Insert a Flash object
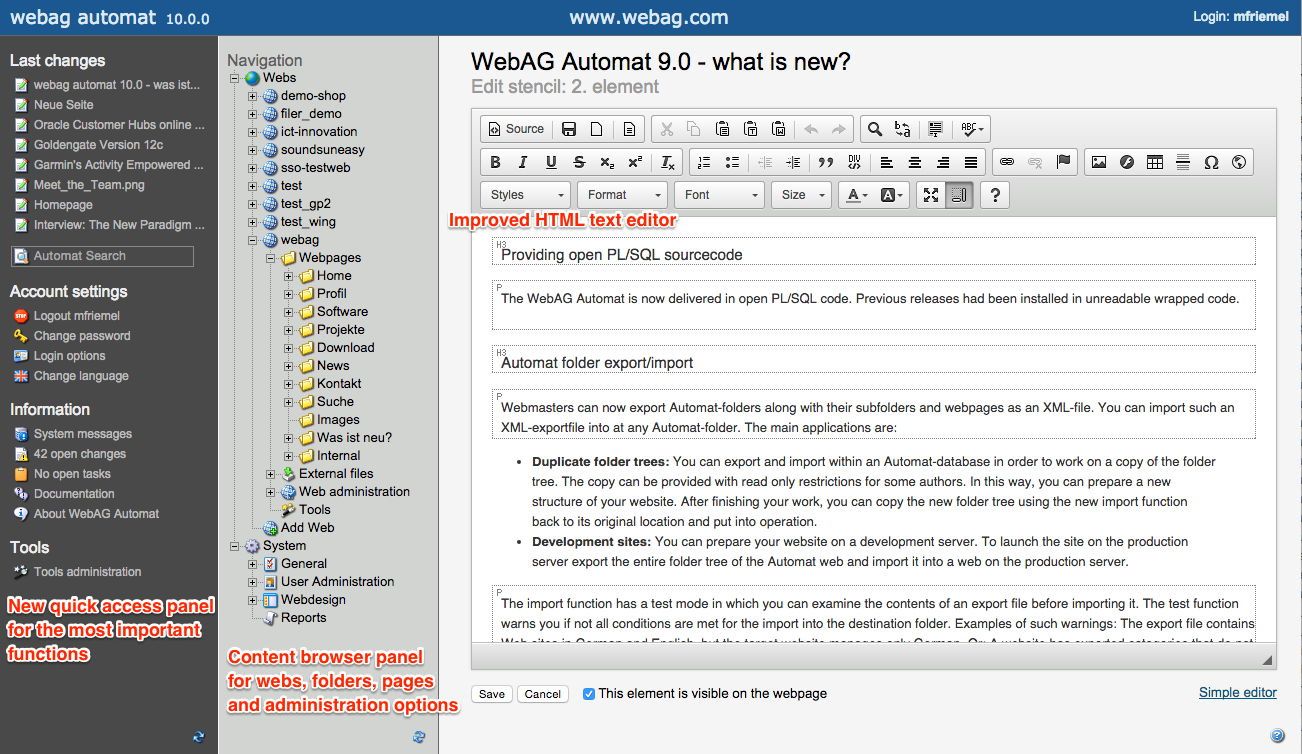The image size is (1302, 754). (x=1127, y=162)
